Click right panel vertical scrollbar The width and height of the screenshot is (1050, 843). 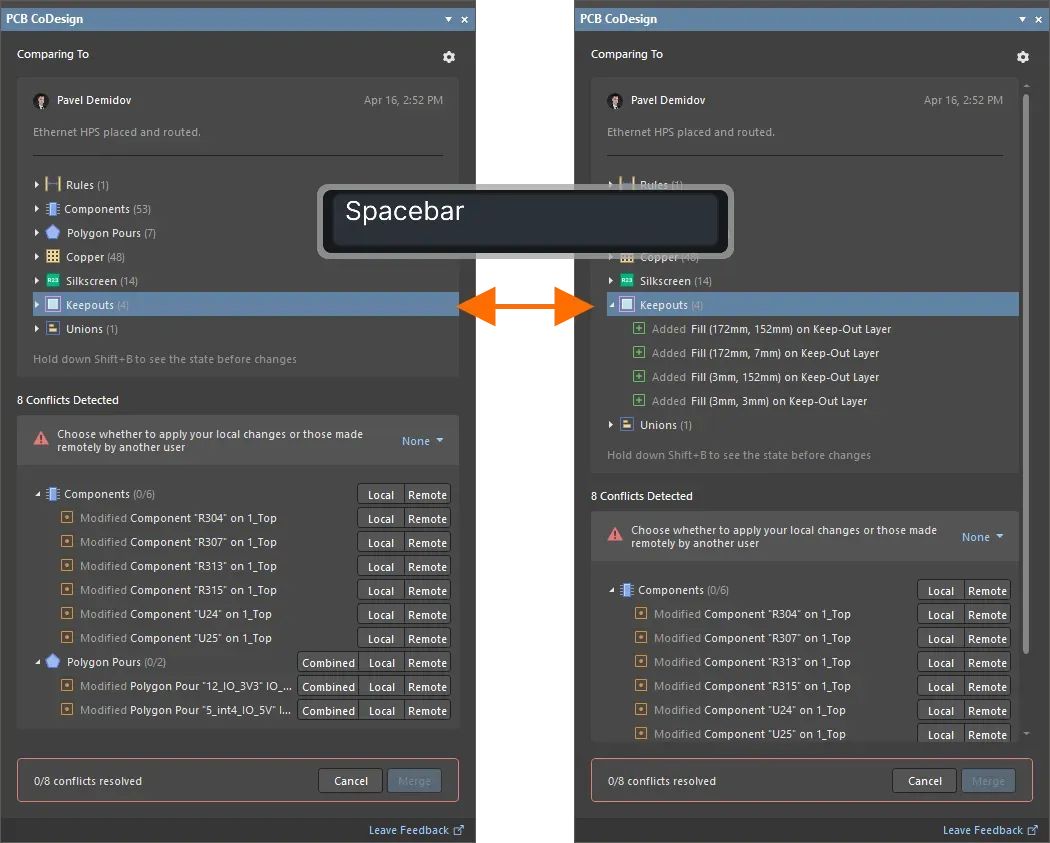(x=1026, y=373)
